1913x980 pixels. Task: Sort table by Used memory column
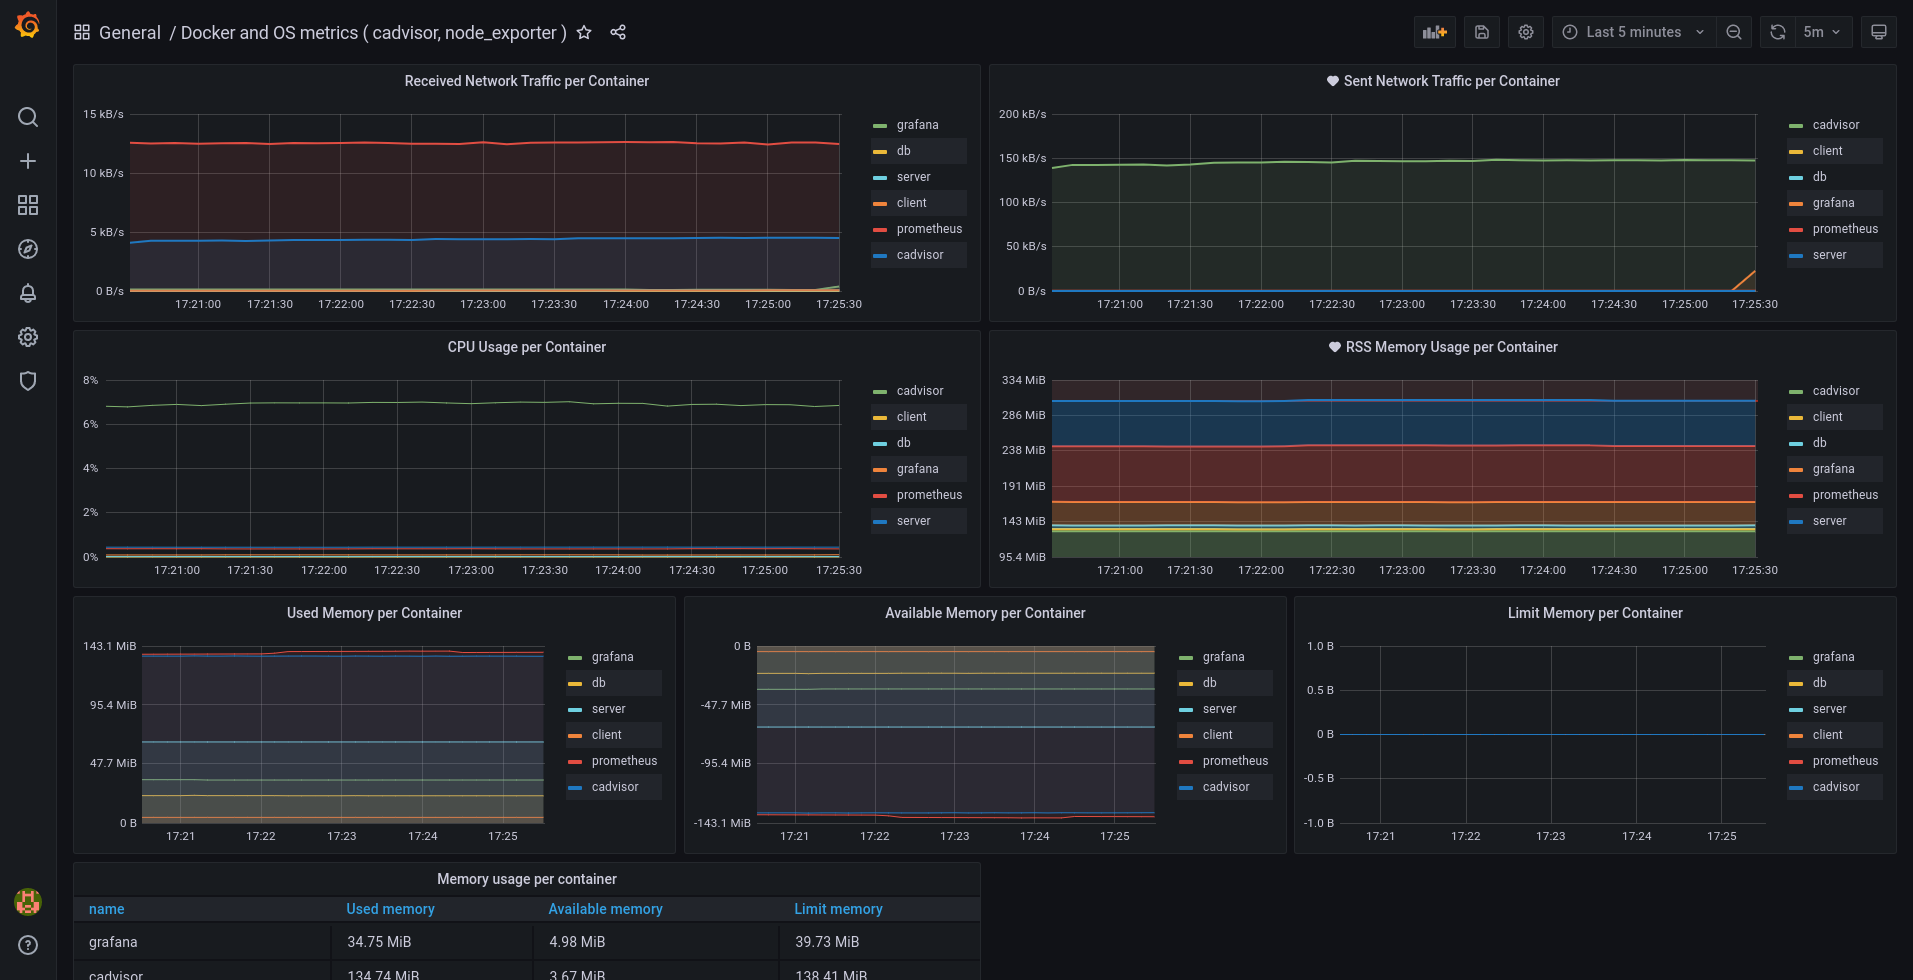pyautogui.click(x=390, y=909)
